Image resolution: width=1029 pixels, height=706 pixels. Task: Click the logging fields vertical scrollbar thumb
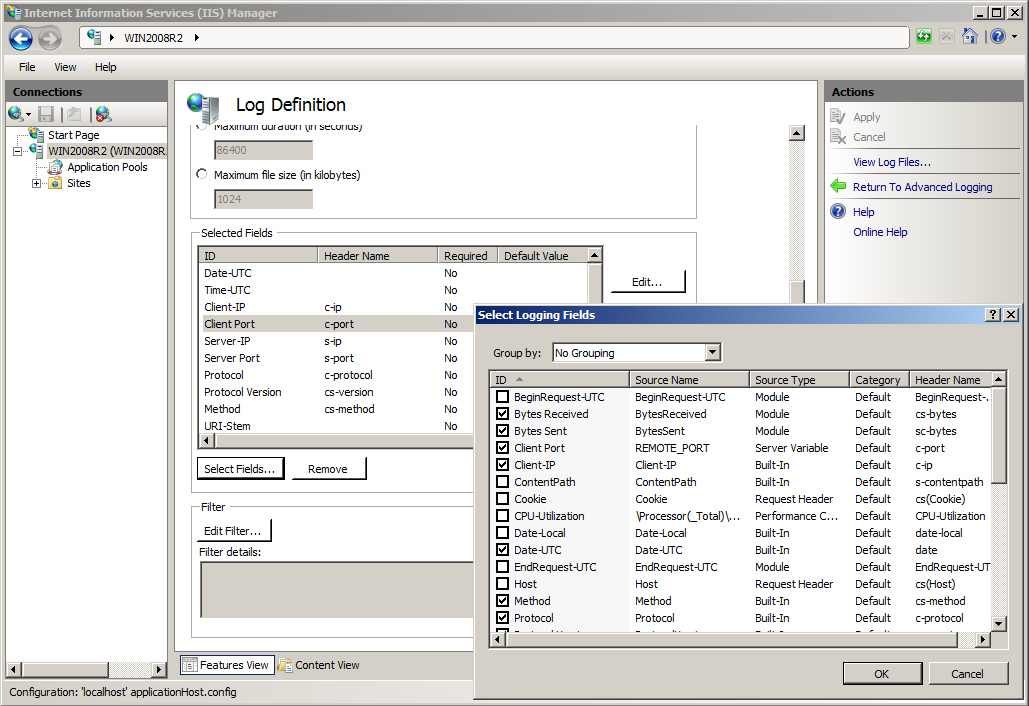999,435
